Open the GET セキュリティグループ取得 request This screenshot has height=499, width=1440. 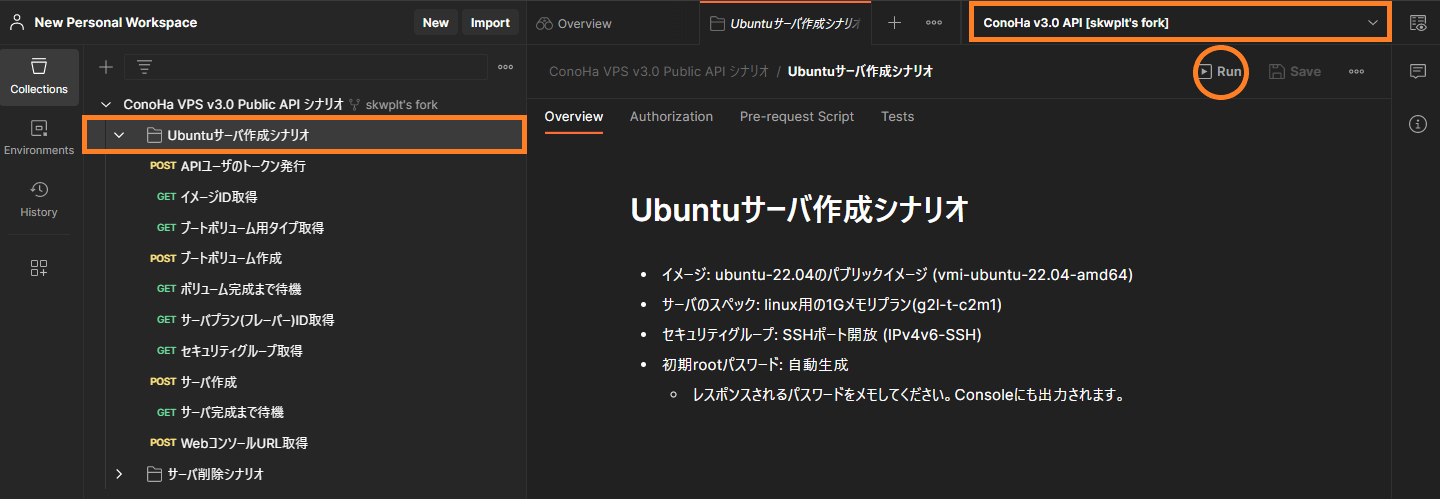pyautogui.click(x=304, y=351)
